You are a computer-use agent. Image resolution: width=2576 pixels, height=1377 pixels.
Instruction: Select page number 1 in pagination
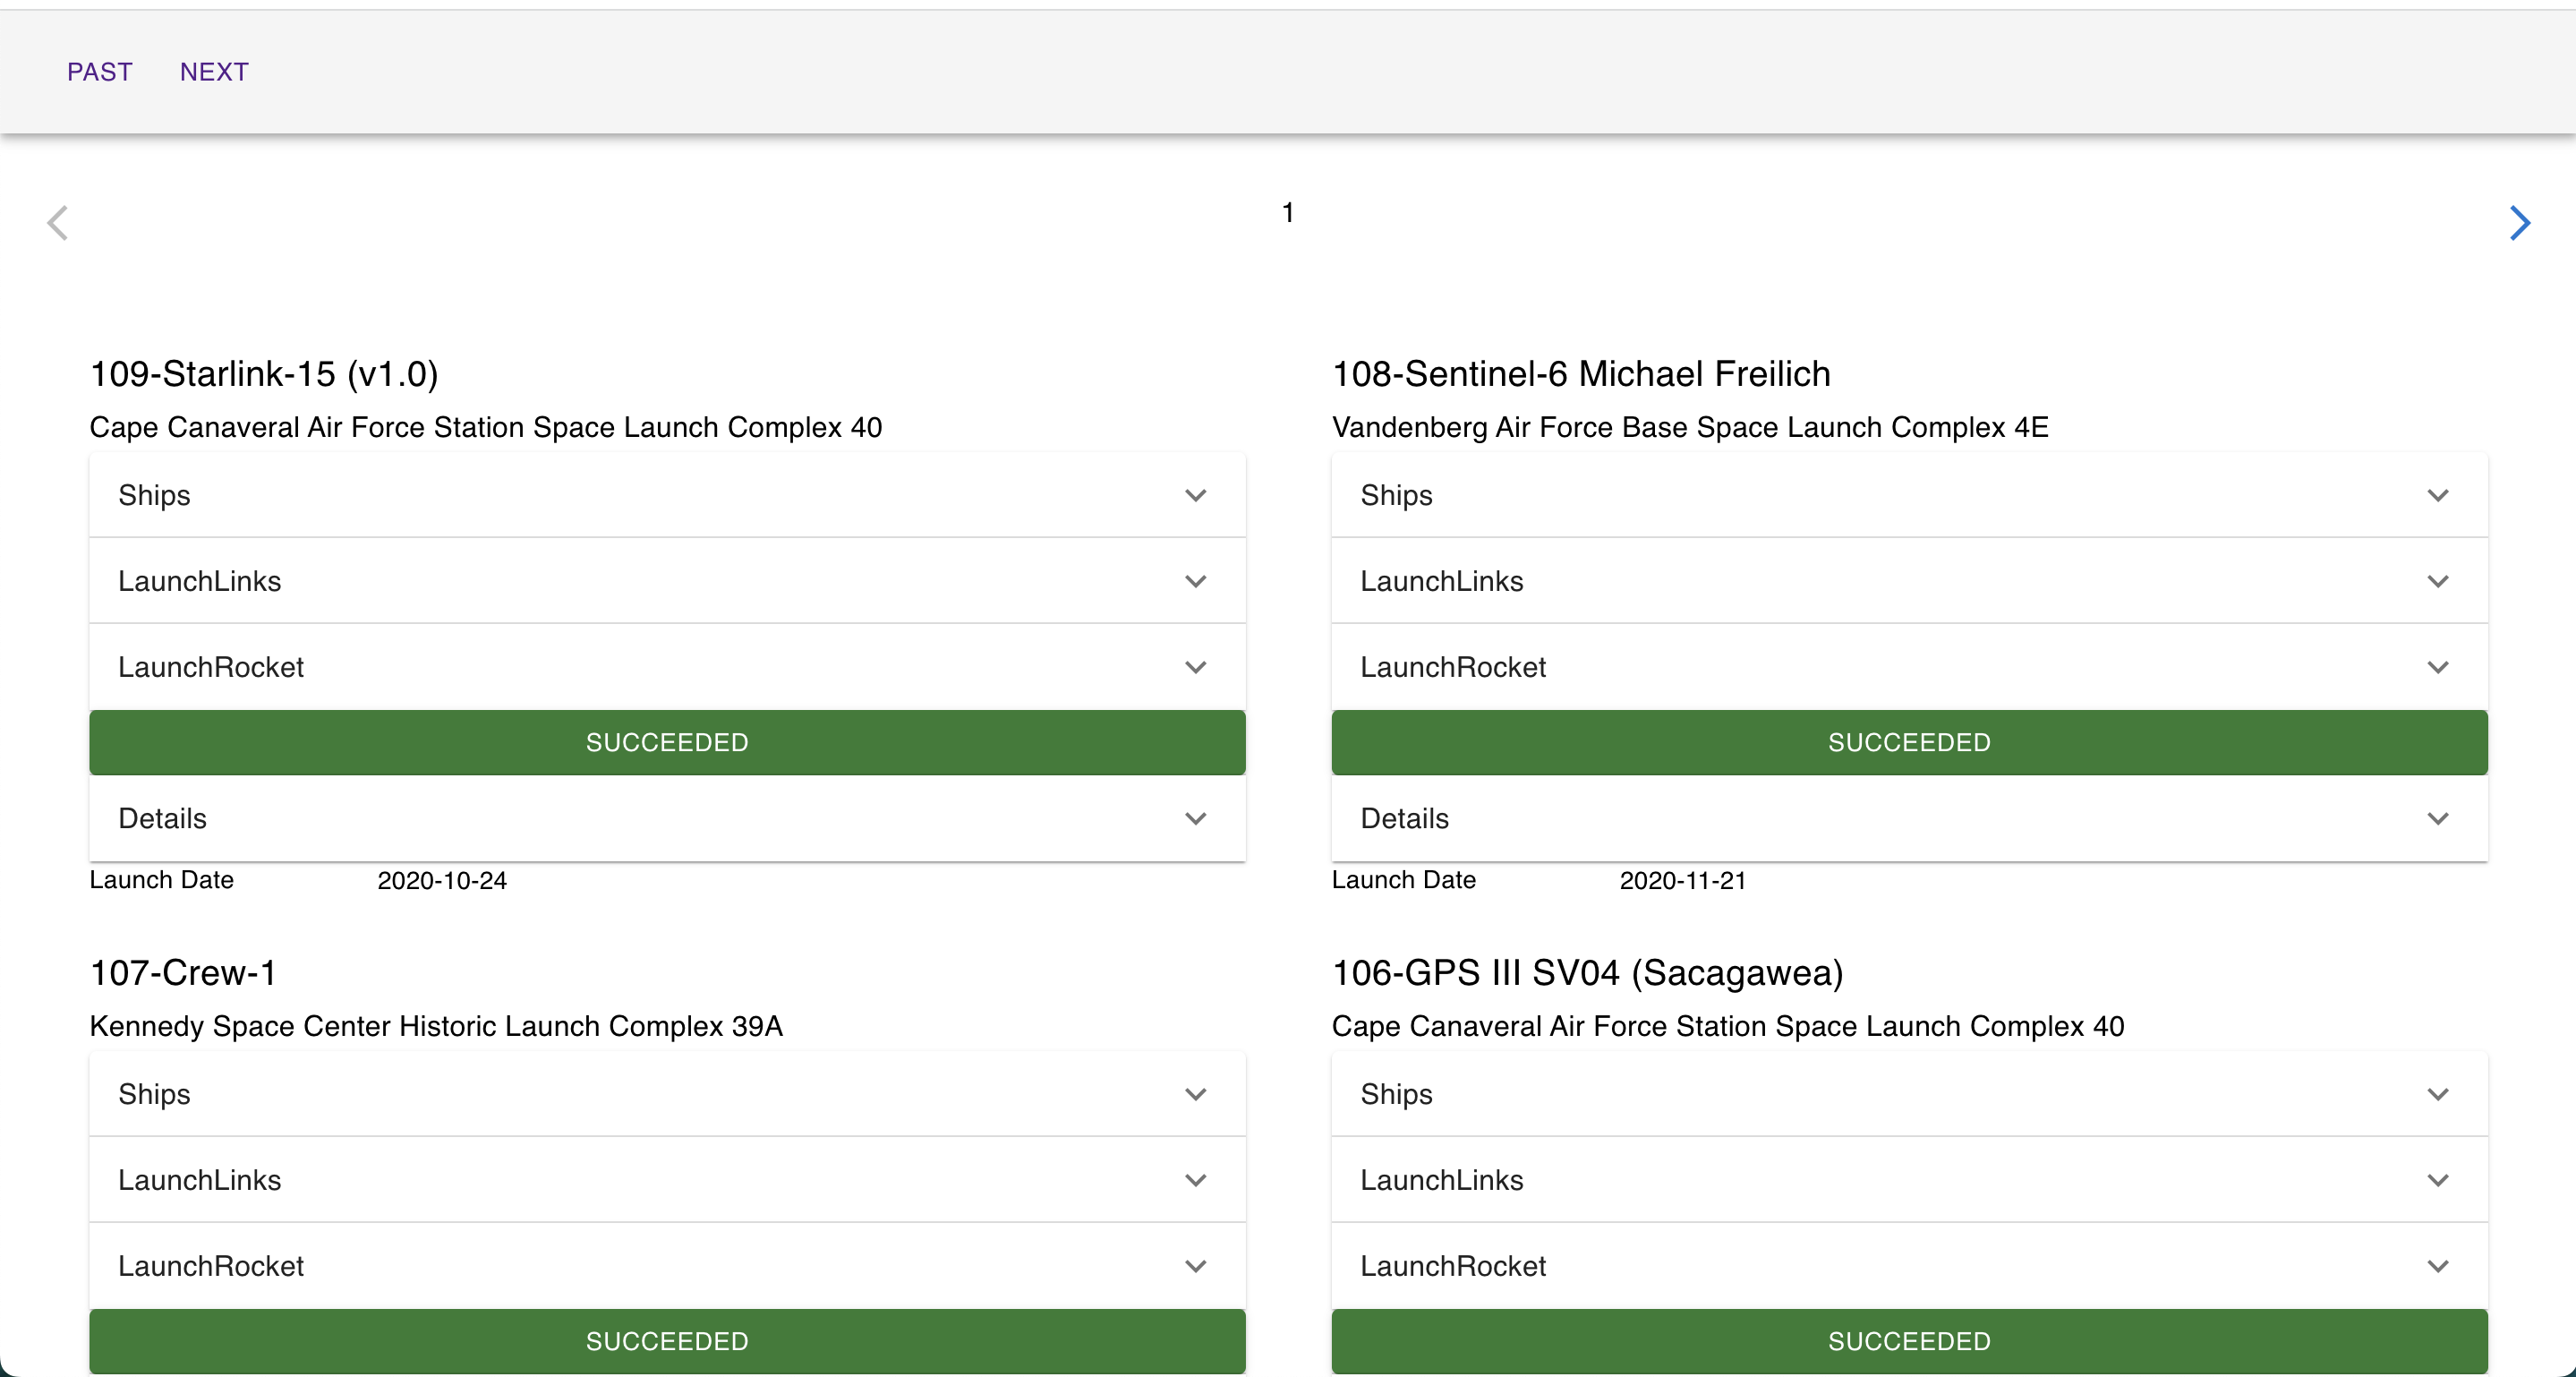1287,212
